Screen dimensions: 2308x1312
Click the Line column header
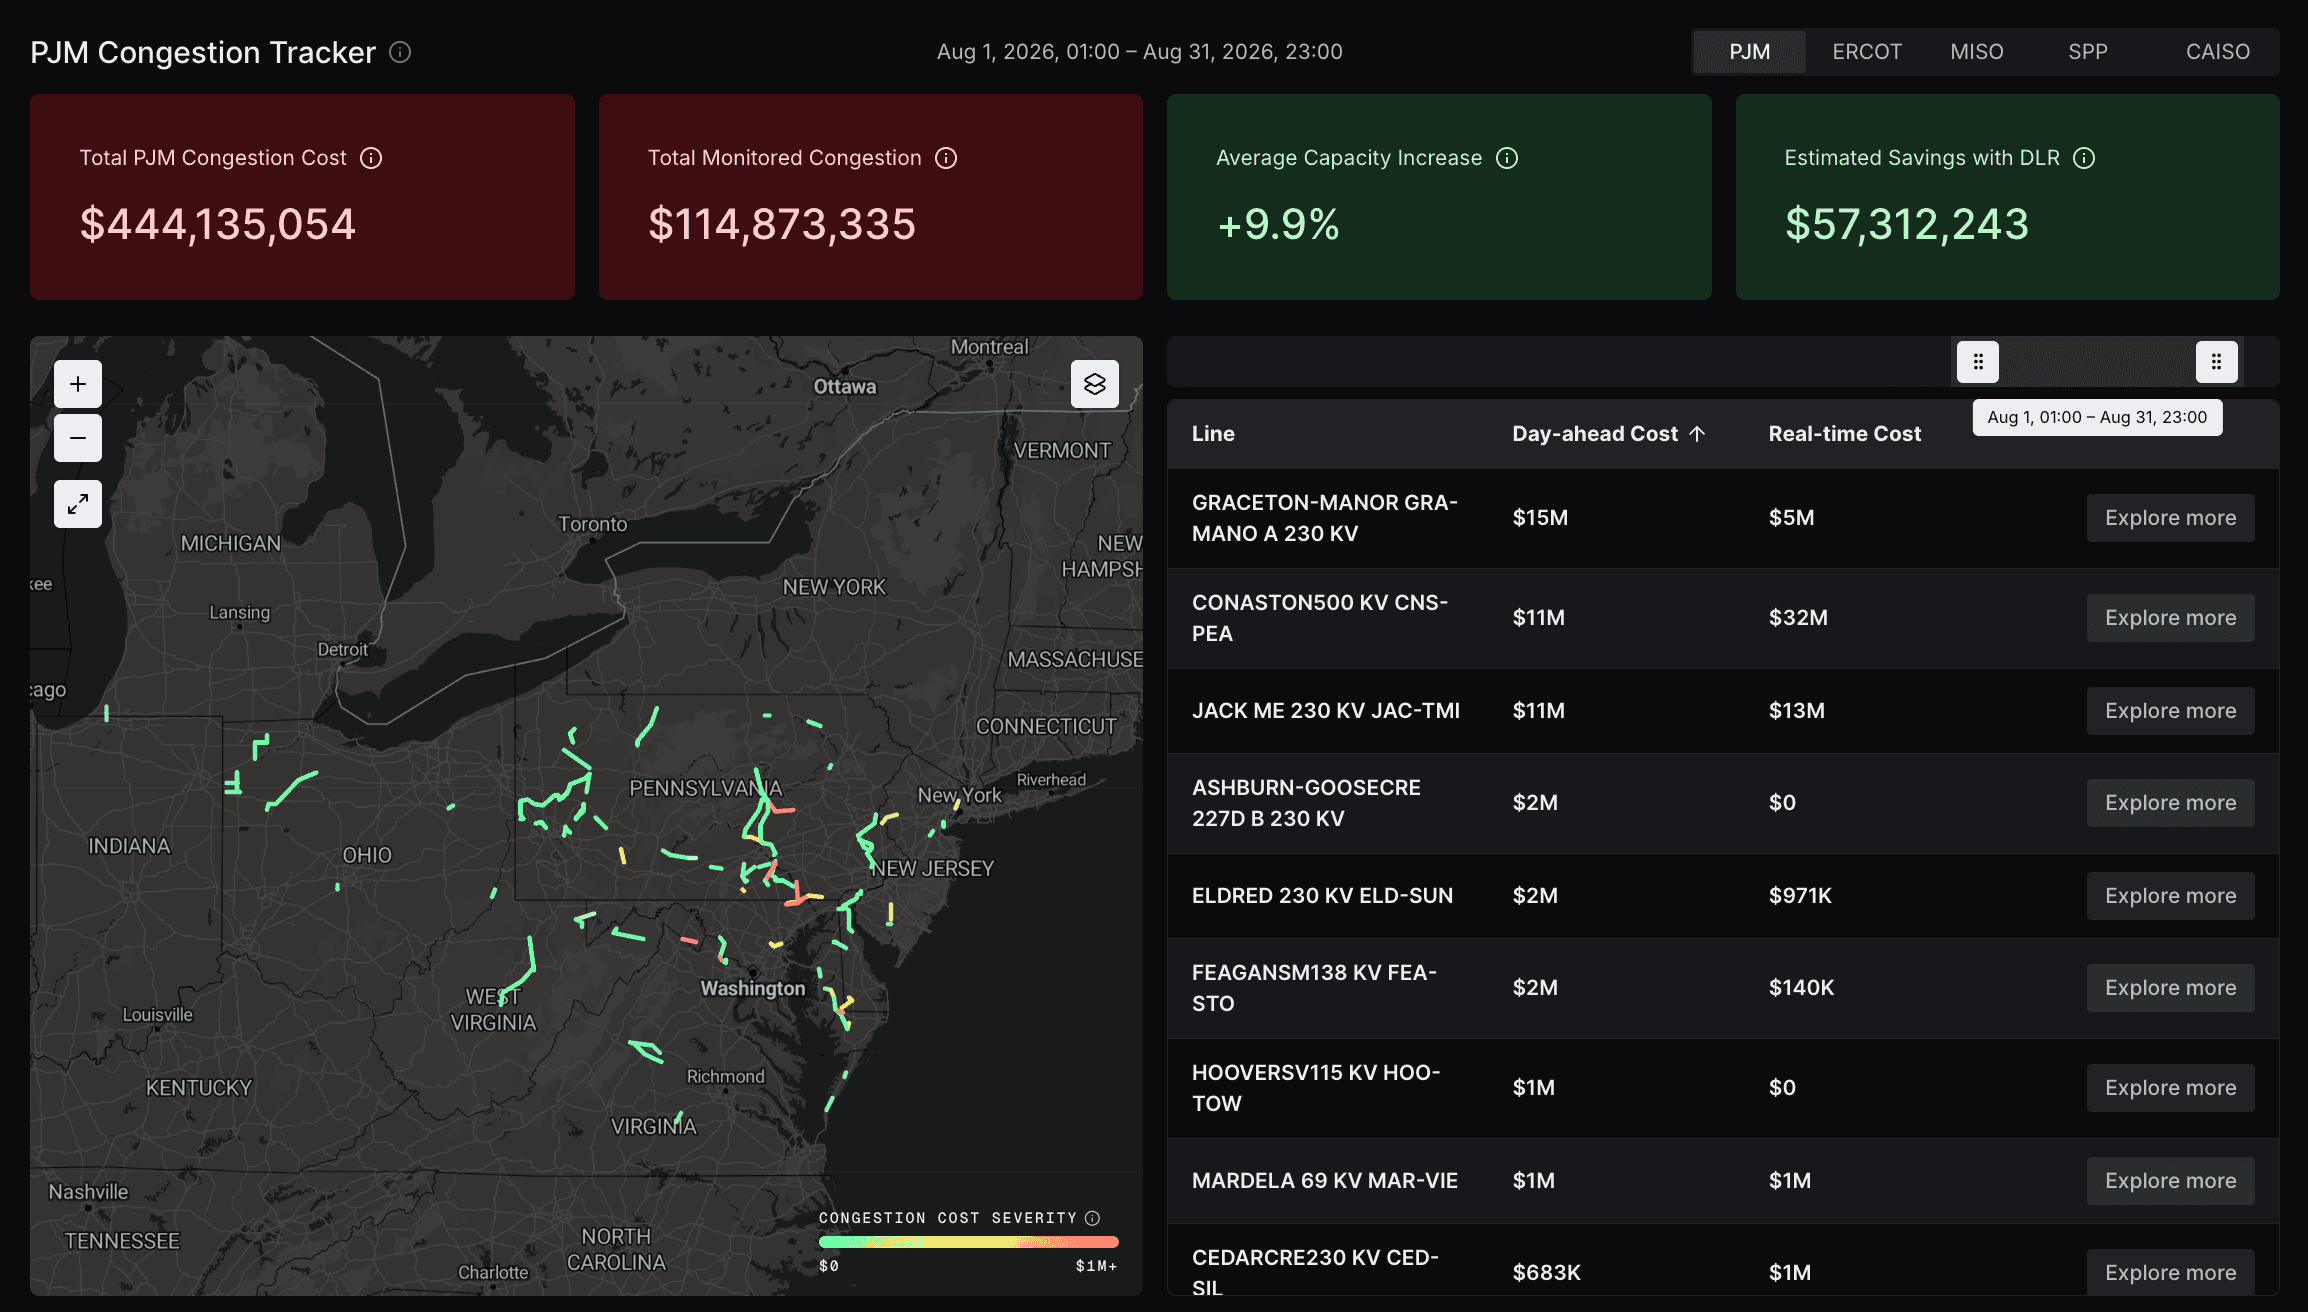[x=1213, y=434]
